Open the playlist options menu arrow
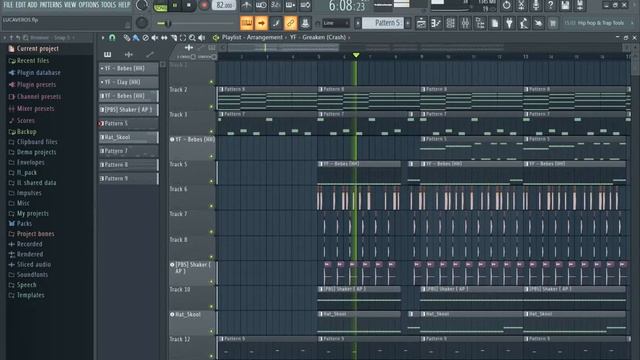Screen dimensions: 640x360 (x=103, y=38)
